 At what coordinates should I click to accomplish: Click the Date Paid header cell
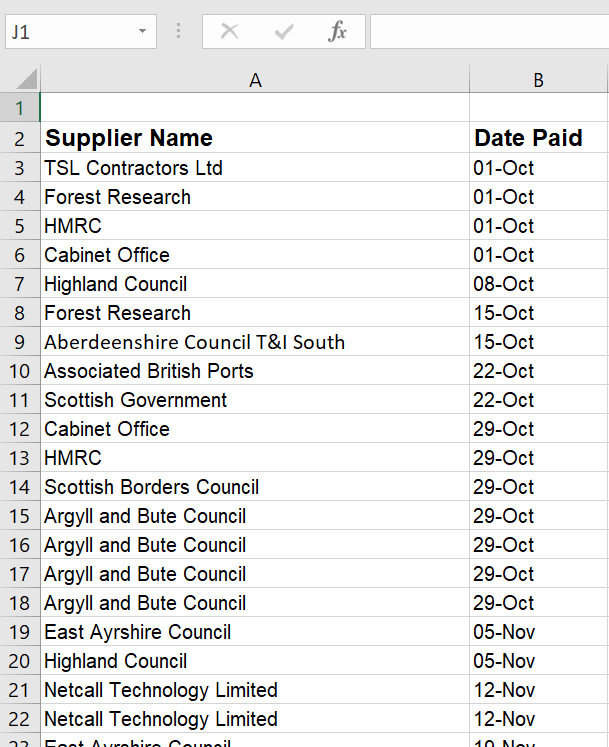(x=528, y=138)
